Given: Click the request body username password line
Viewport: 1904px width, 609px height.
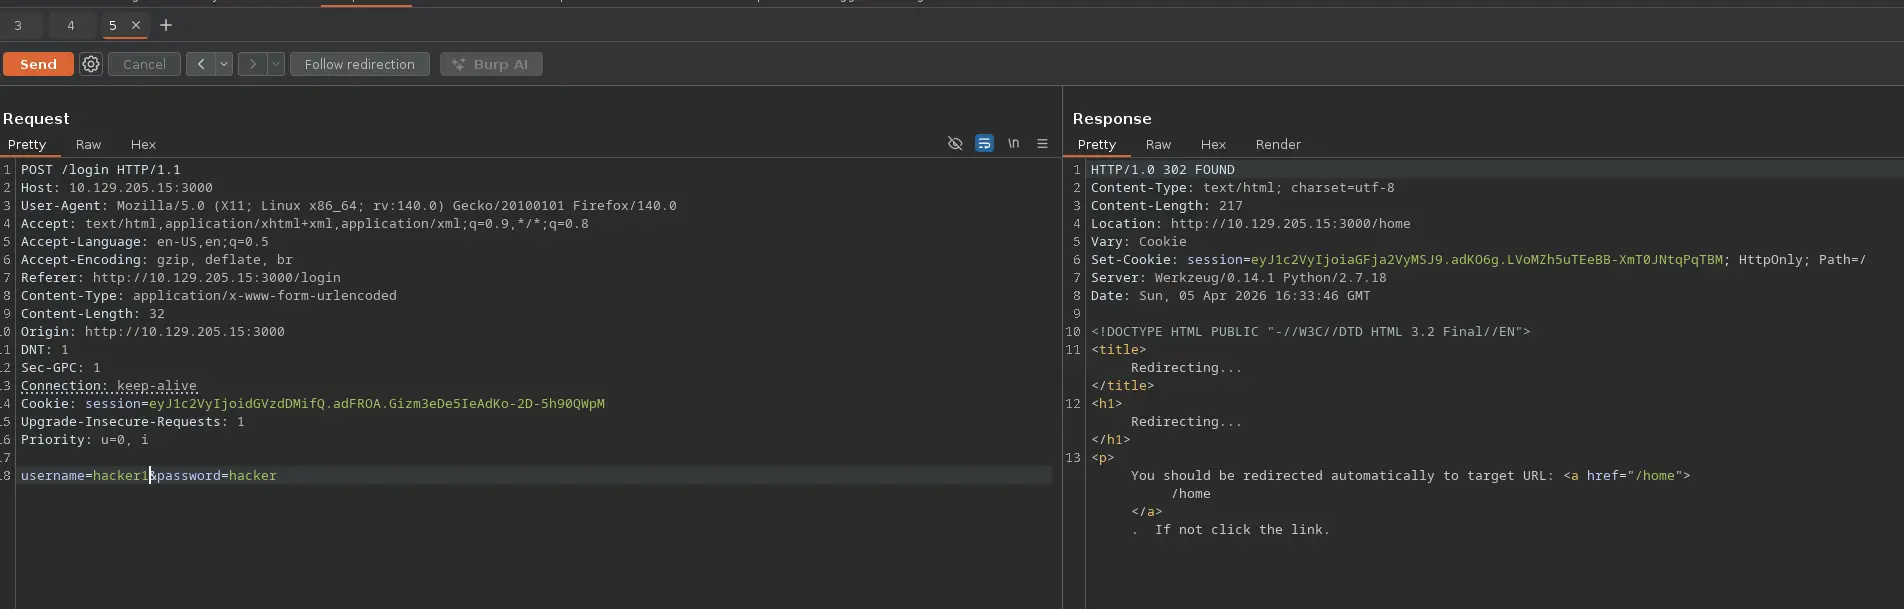Looking at the screenshot, I should coord(148,475).
